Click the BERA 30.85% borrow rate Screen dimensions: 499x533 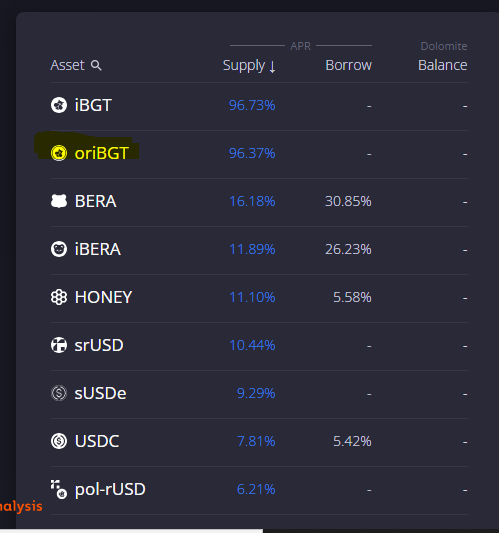[348, 201]
